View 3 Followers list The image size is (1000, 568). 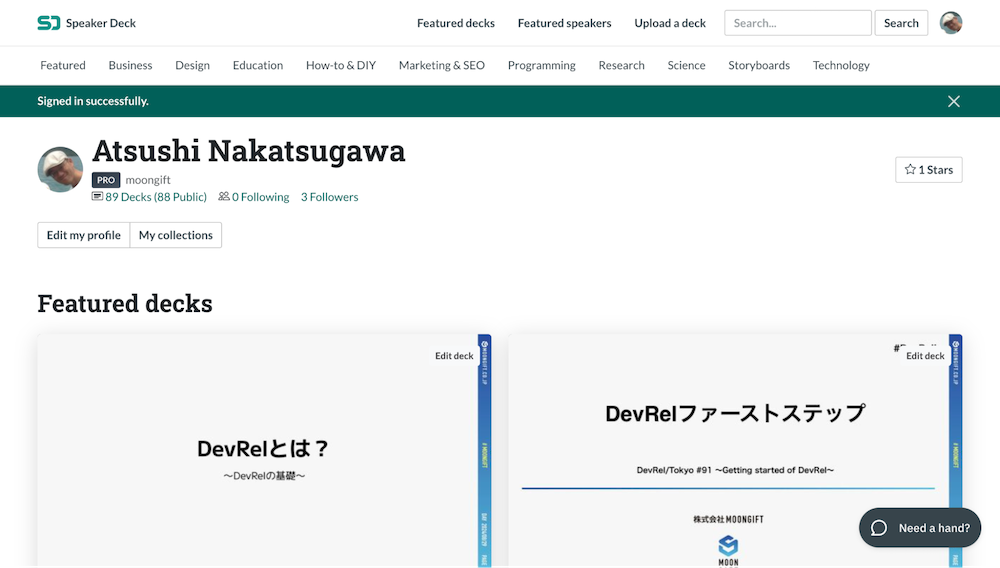pyautogui.click(x=330, y=196)
